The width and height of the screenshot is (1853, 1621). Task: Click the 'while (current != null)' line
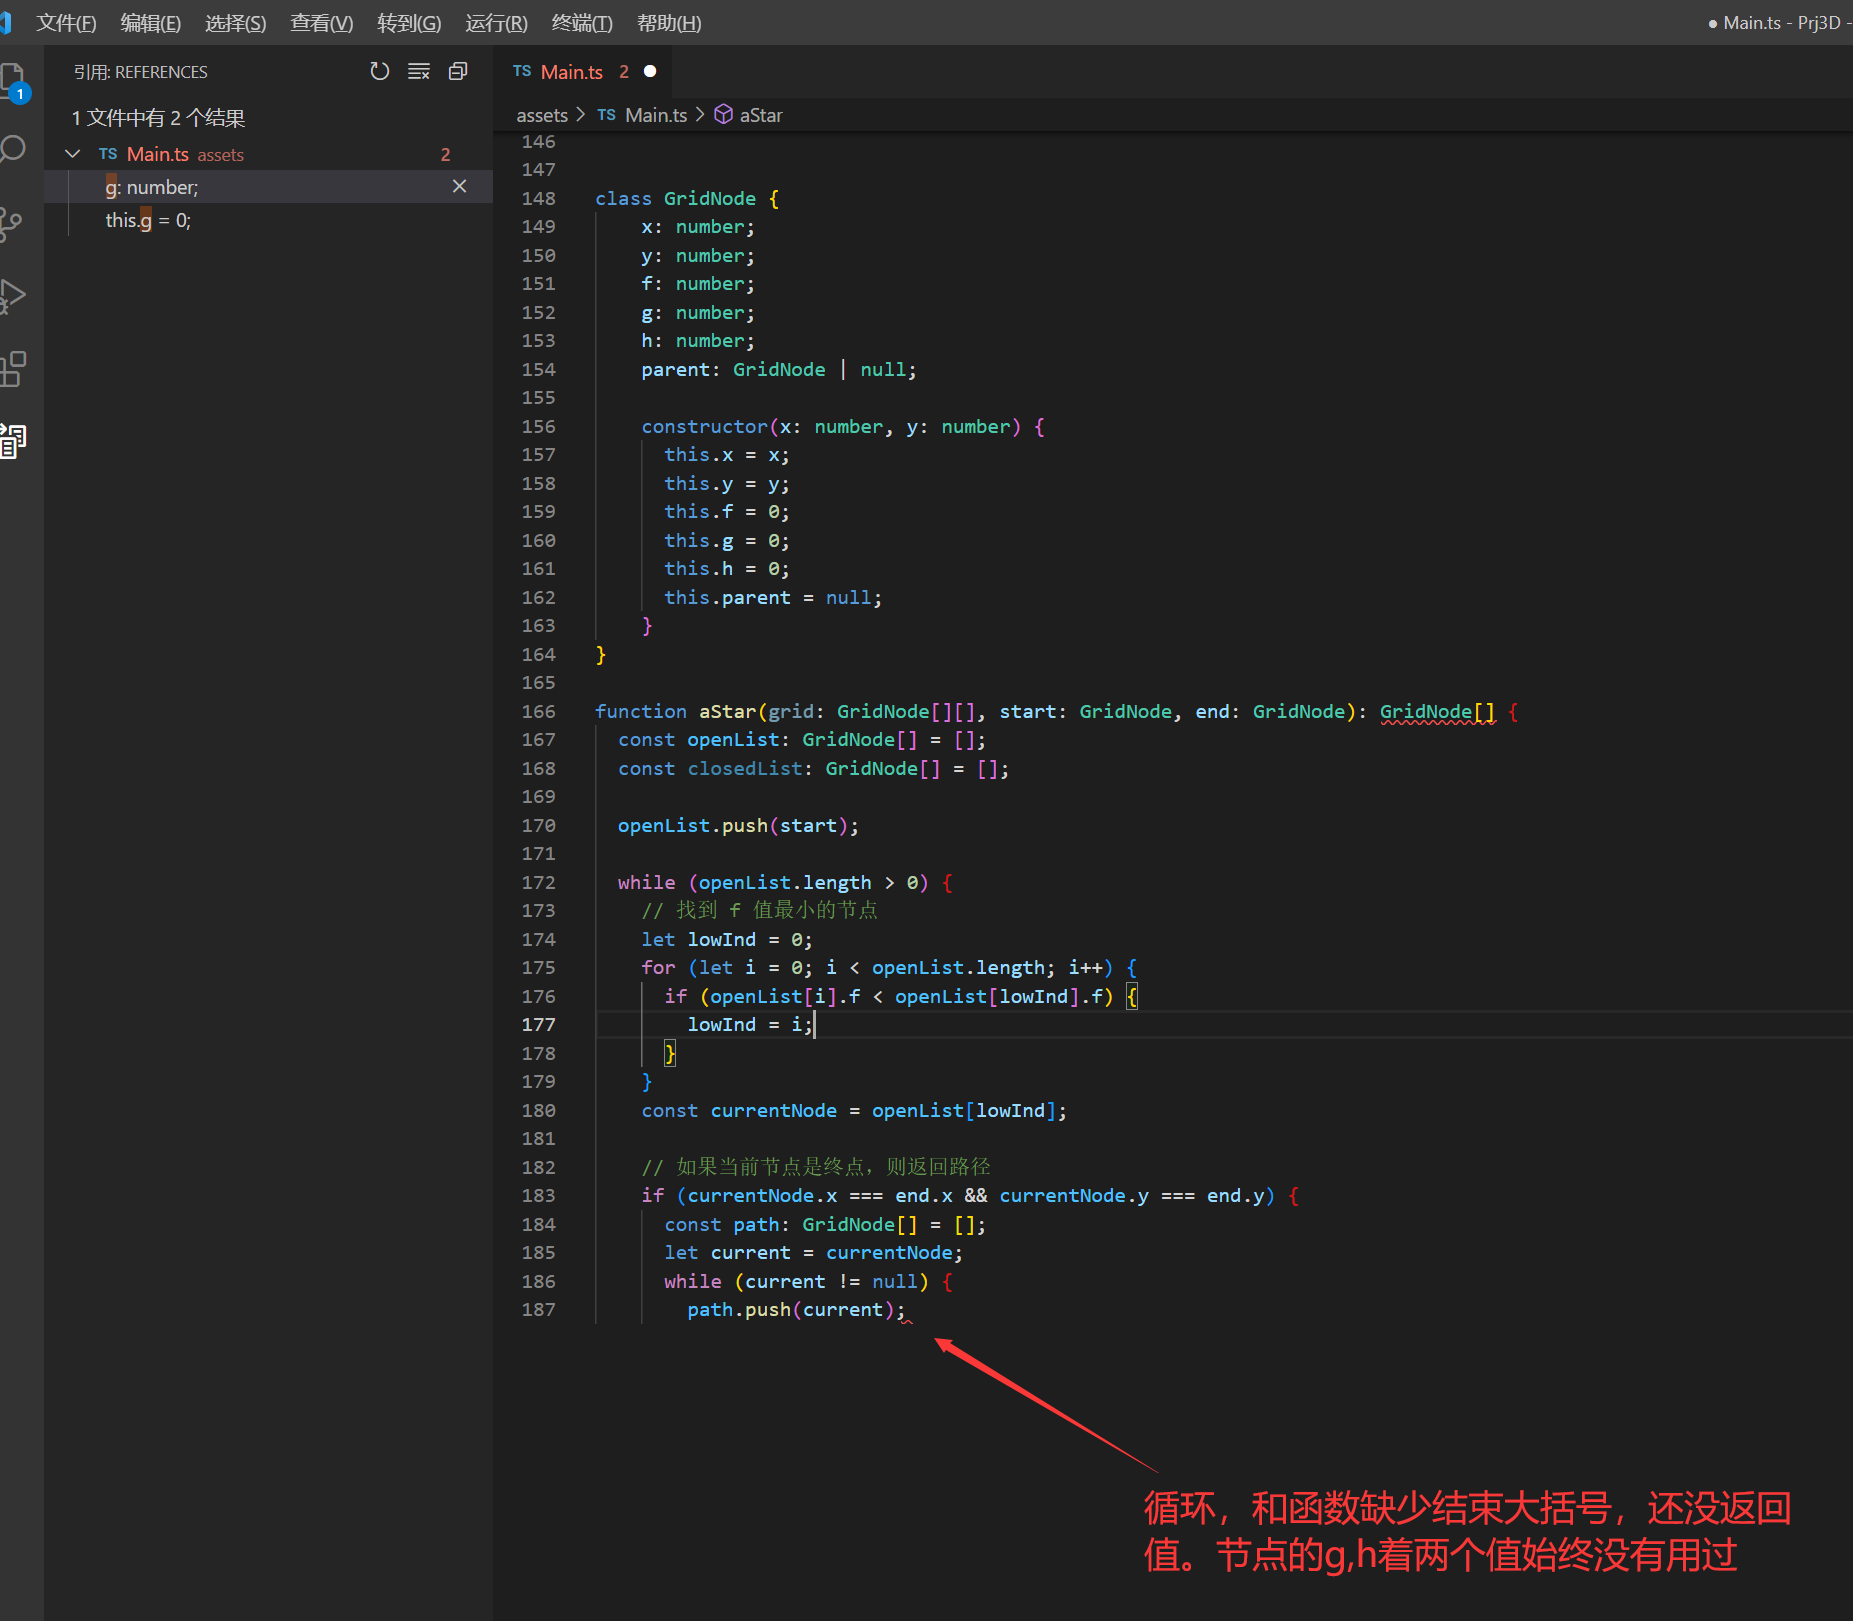pyautogui.click(x=808, y=1282)
